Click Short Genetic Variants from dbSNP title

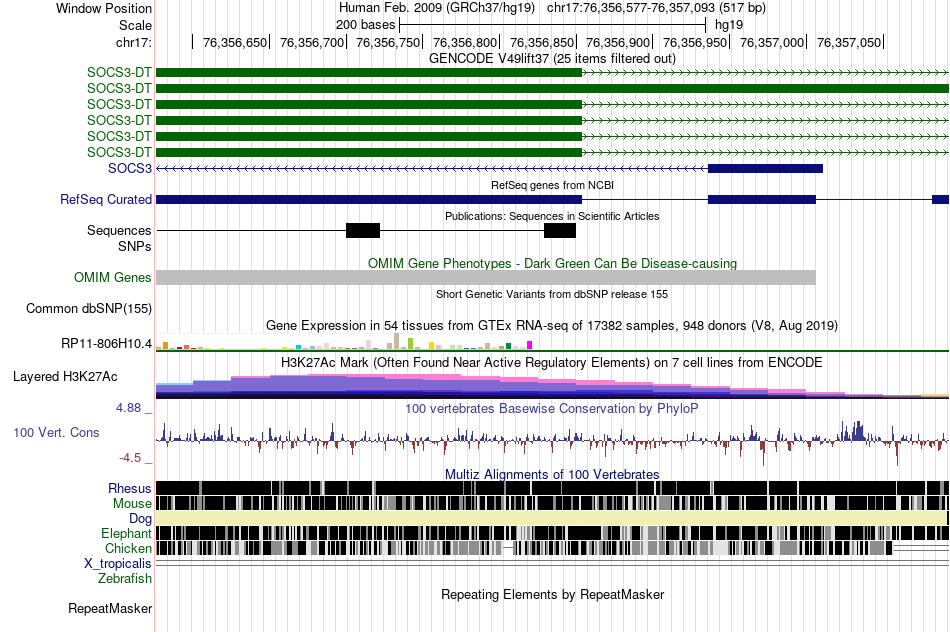(553, 294)
